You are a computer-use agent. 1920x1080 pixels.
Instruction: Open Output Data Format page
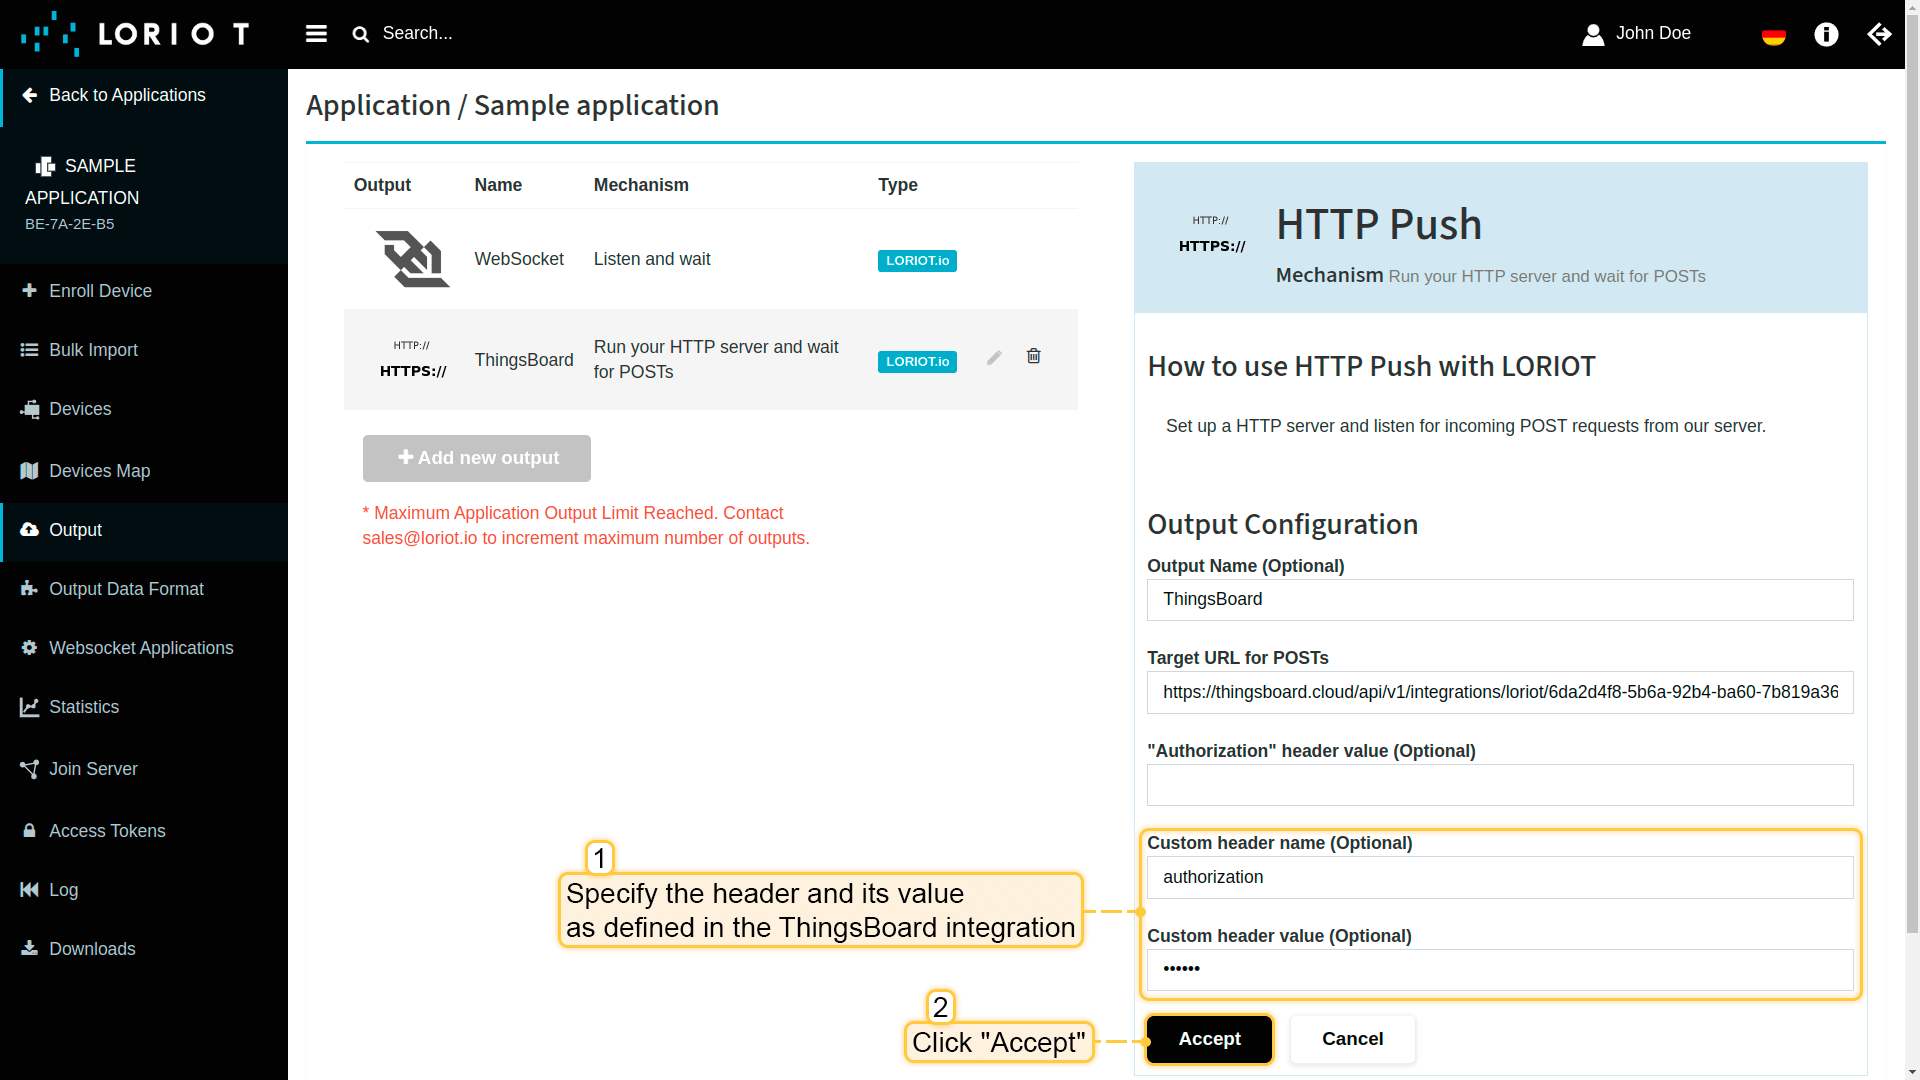click(126, 589)
